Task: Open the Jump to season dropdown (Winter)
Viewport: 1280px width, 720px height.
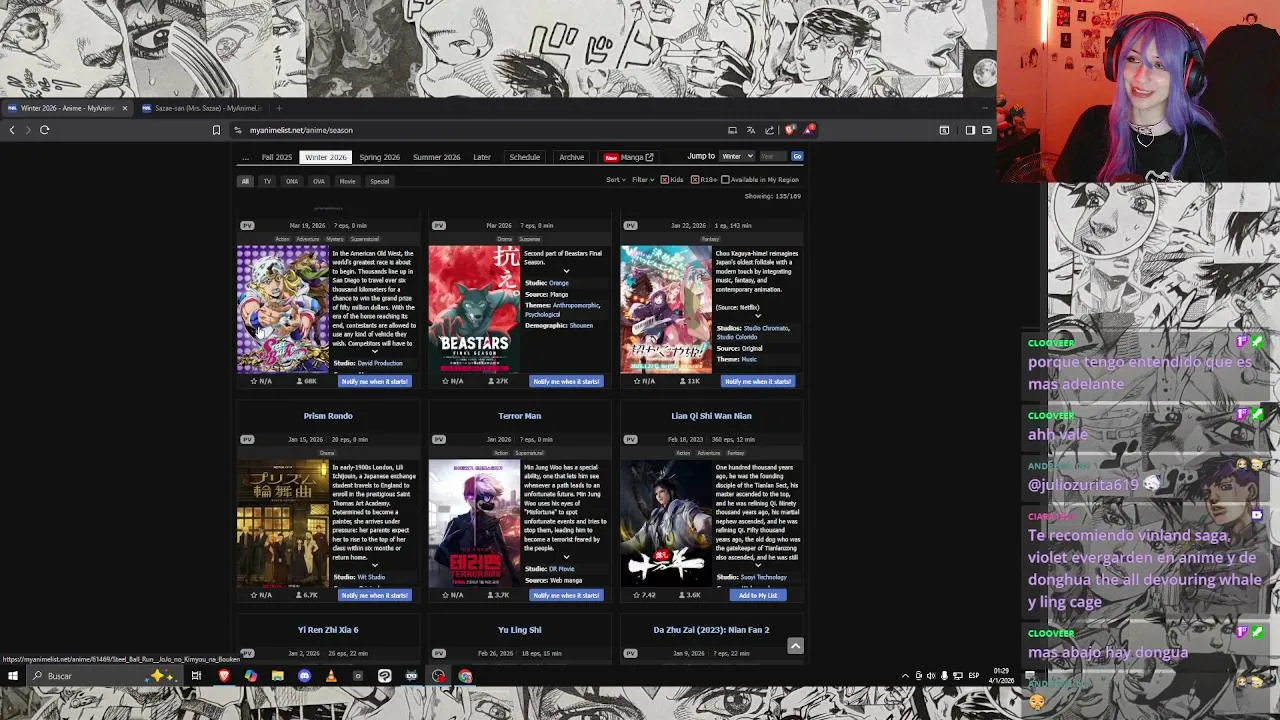Action: 737,156
